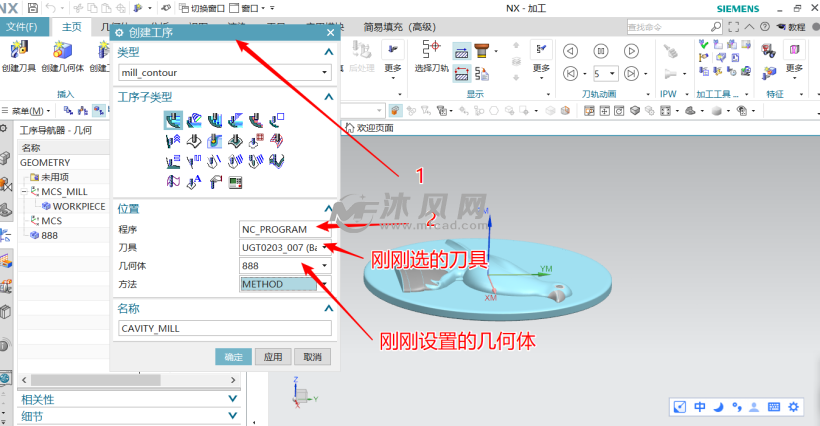The width and height of the screenshot is (820, 426).
Task: Click the settings gear in IME bar
Action: coord(793,407)
